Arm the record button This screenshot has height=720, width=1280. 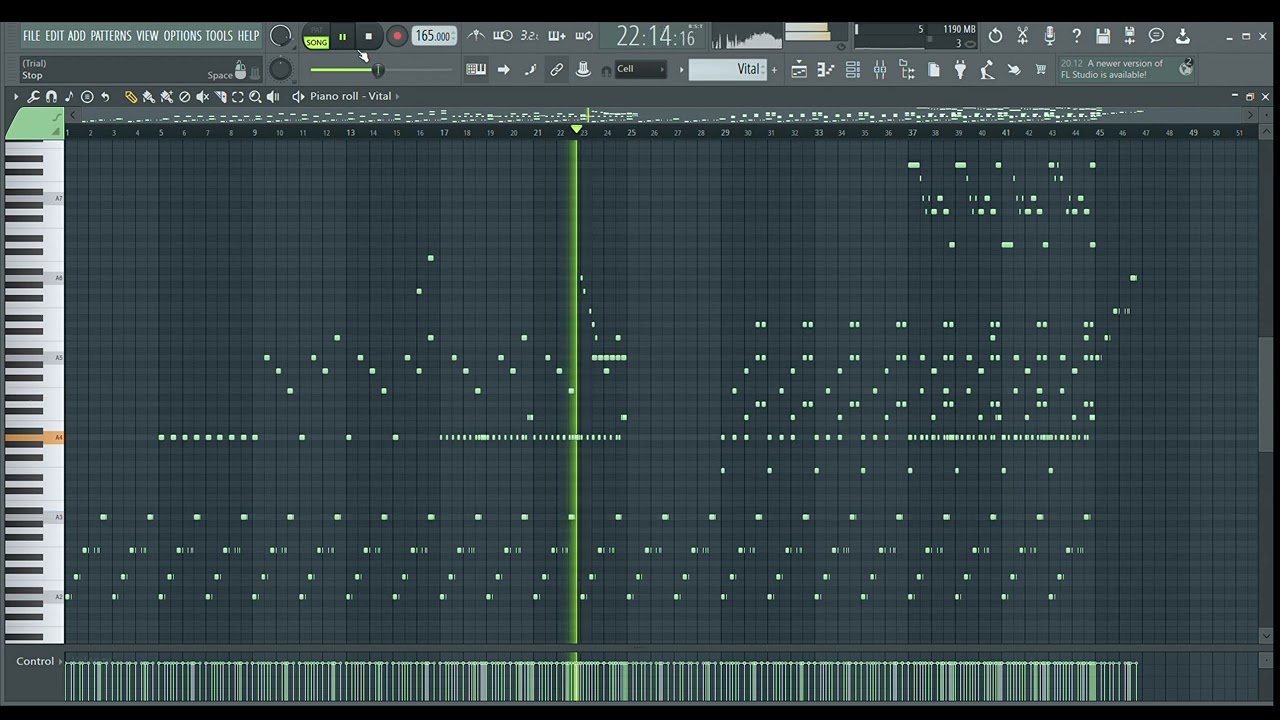pyautogui.click(x=397, y=37)
